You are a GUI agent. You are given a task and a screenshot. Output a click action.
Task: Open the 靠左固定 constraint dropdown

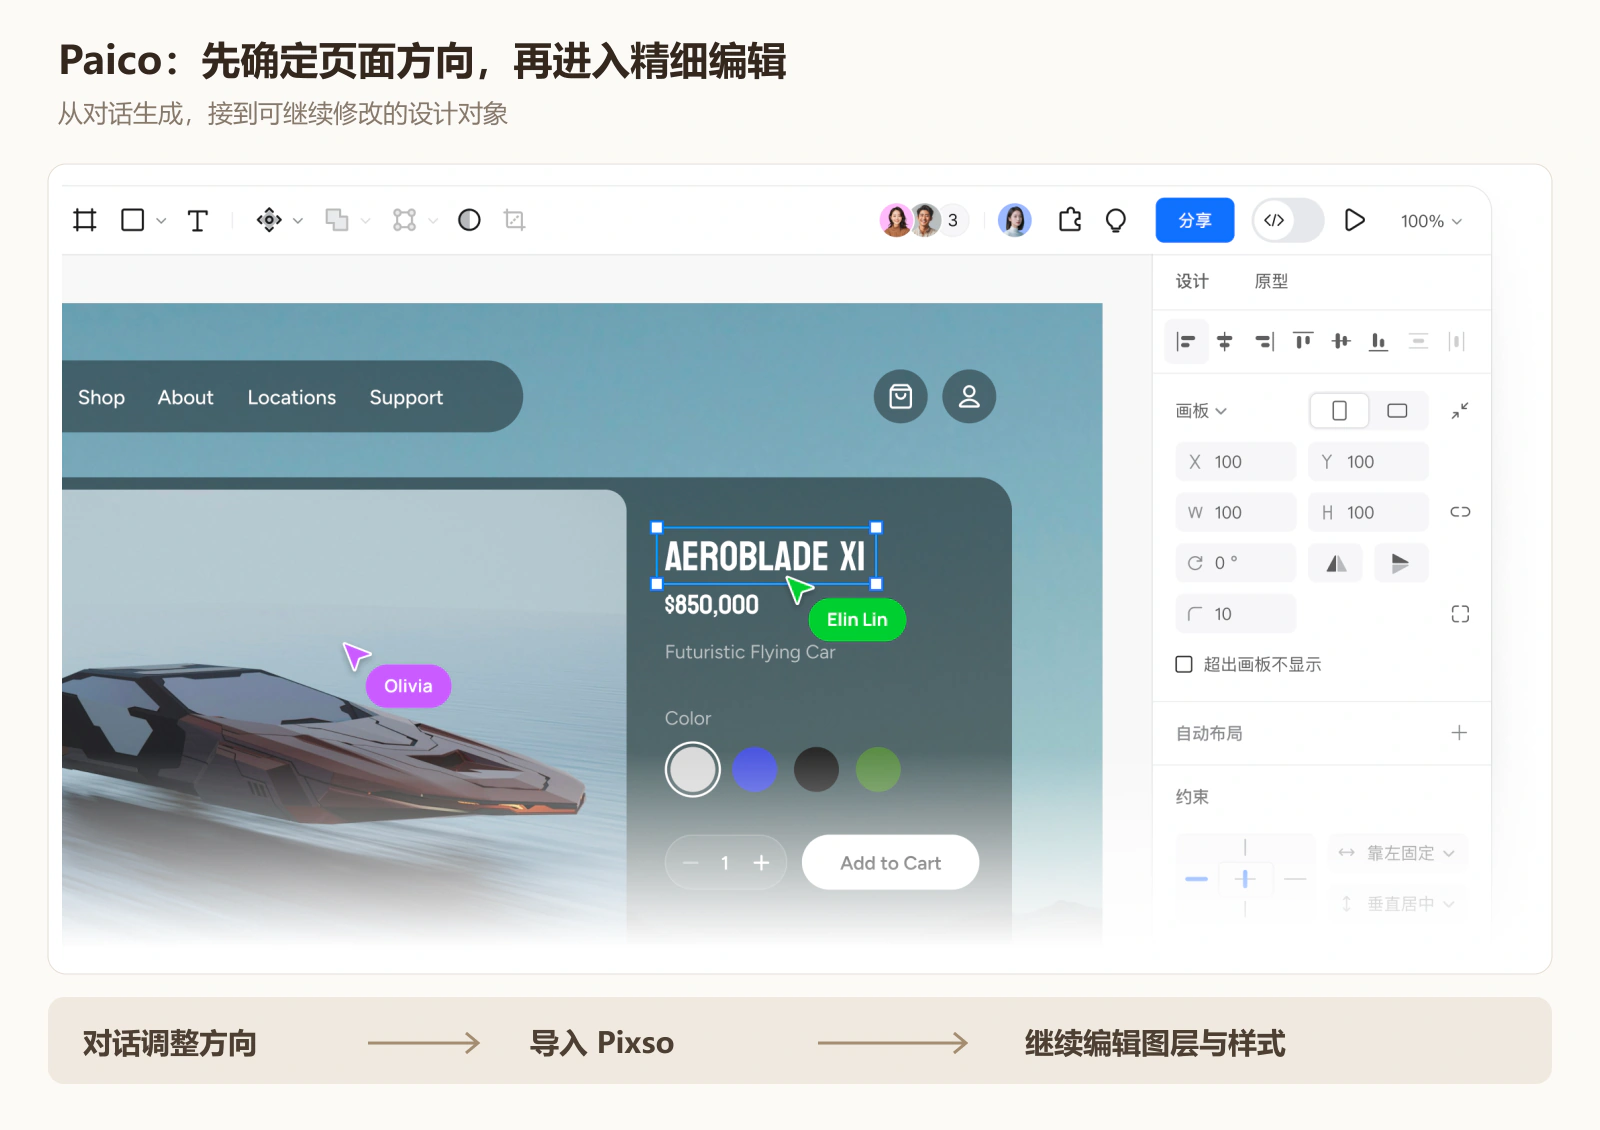pyautogui.click(x=1398, y=853)
